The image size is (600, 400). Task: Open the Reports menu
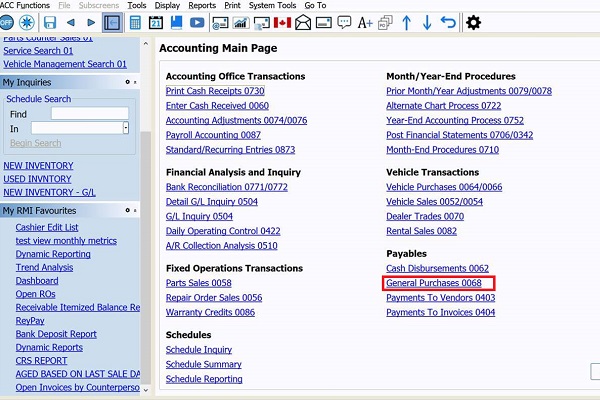pyautogui.click(x=202, y=5)
